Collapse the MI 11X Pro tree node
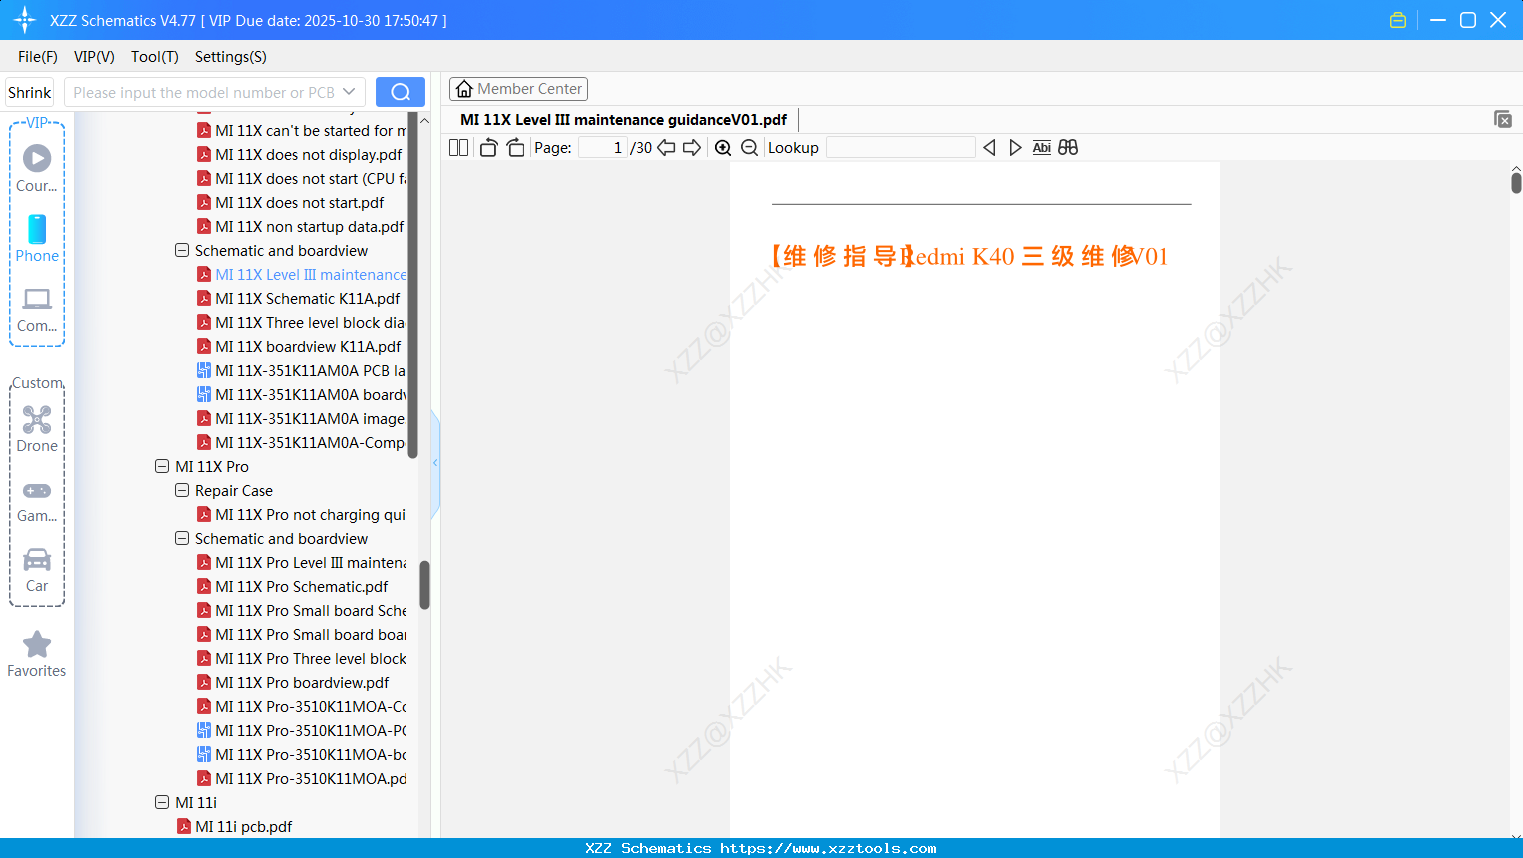 point(162,466)
